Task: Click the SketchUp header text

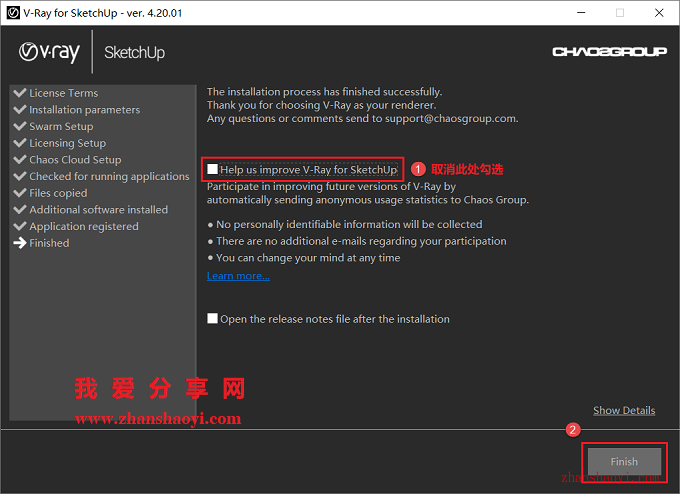Action: (x=134, y=52)
